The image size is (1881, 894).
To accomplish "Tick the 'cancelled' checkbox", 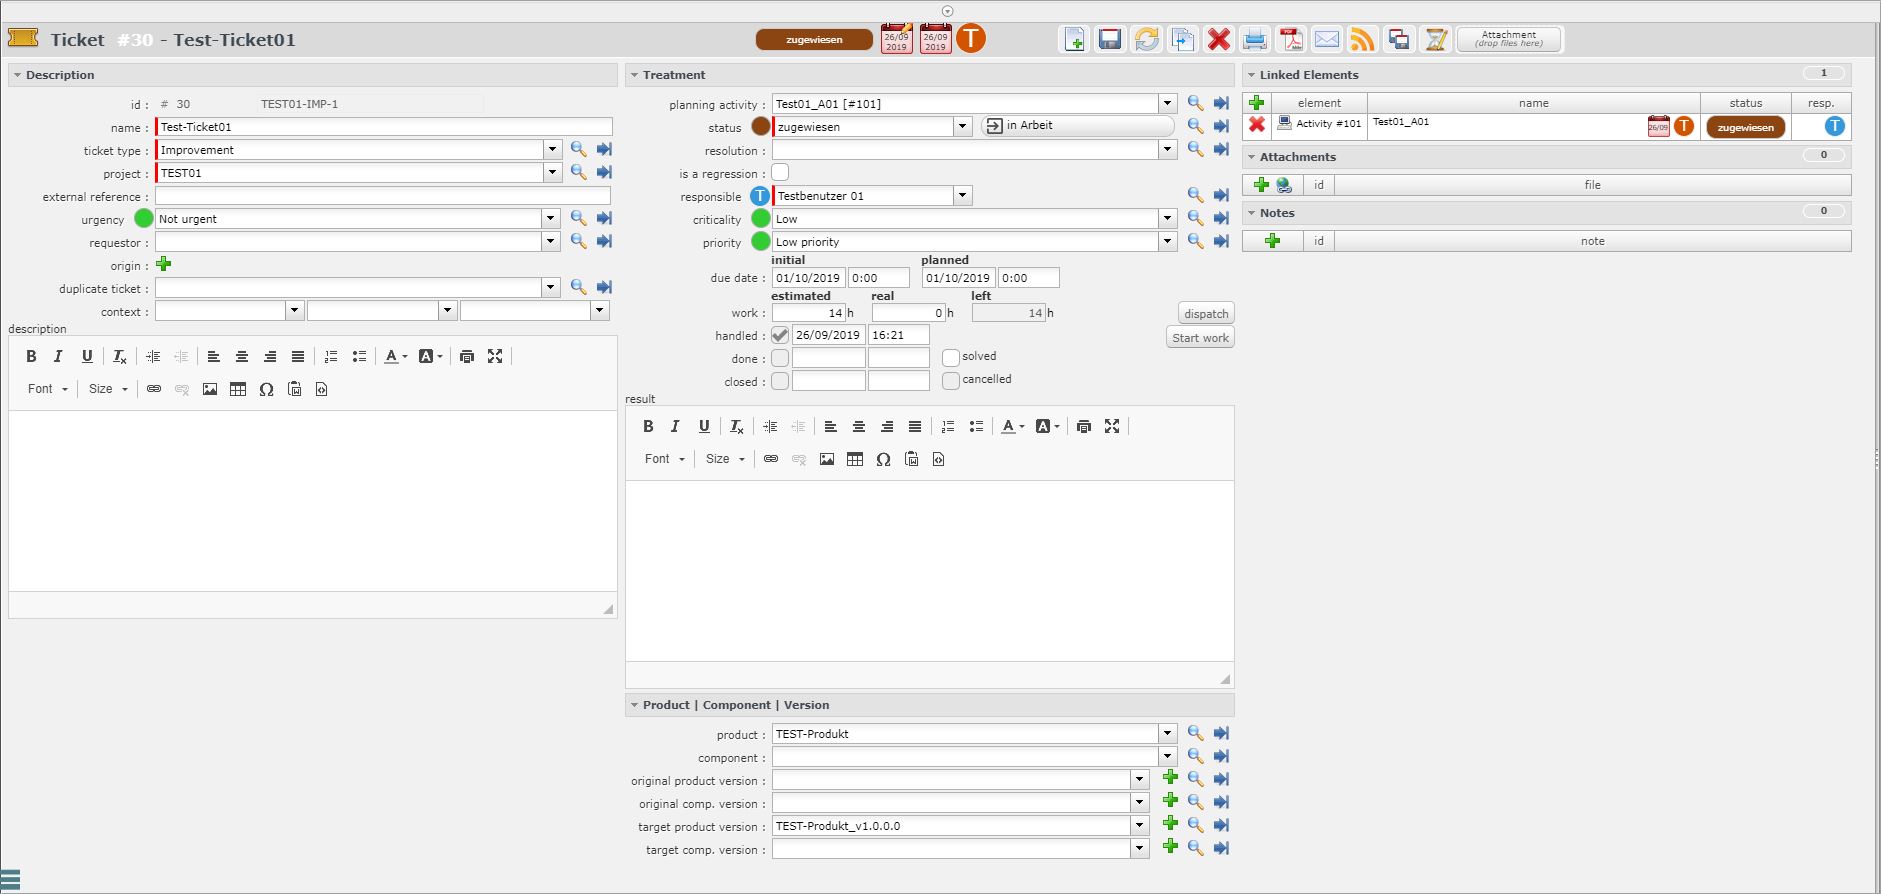I will point(950,380).
